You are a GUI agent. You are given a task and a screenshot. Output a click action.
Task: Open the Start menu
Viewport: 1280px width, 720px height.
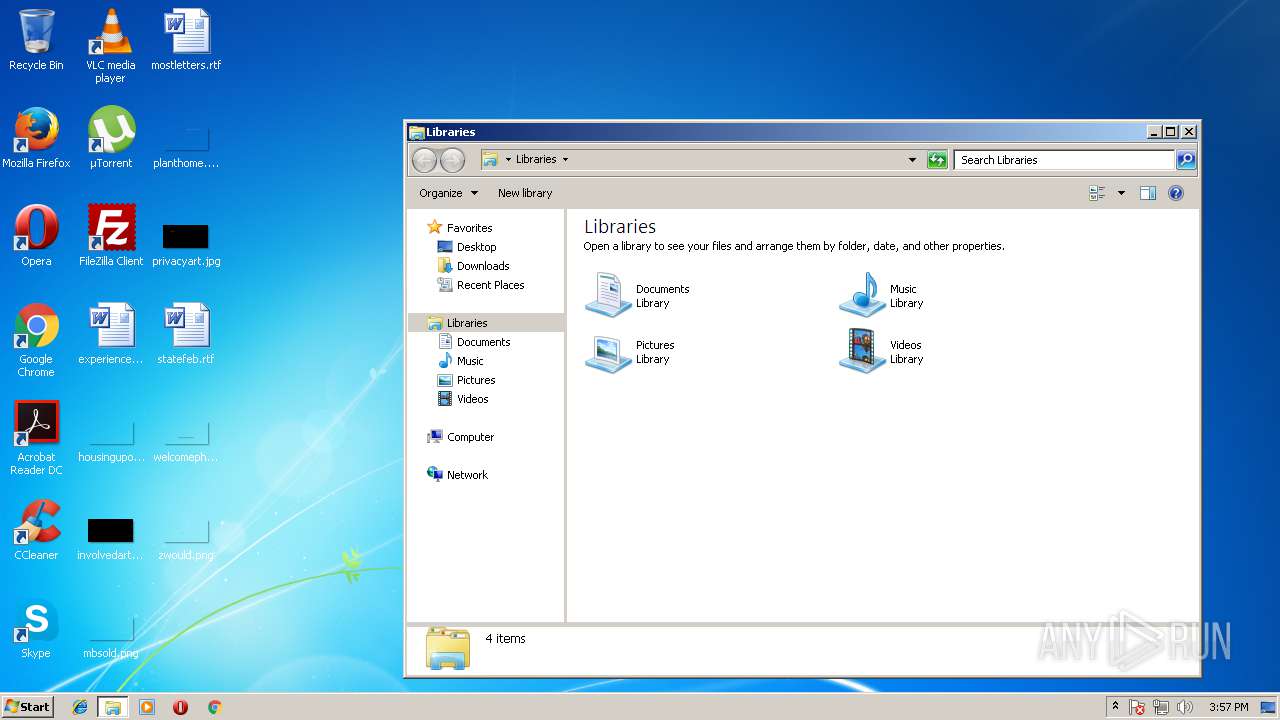point(27,707)
